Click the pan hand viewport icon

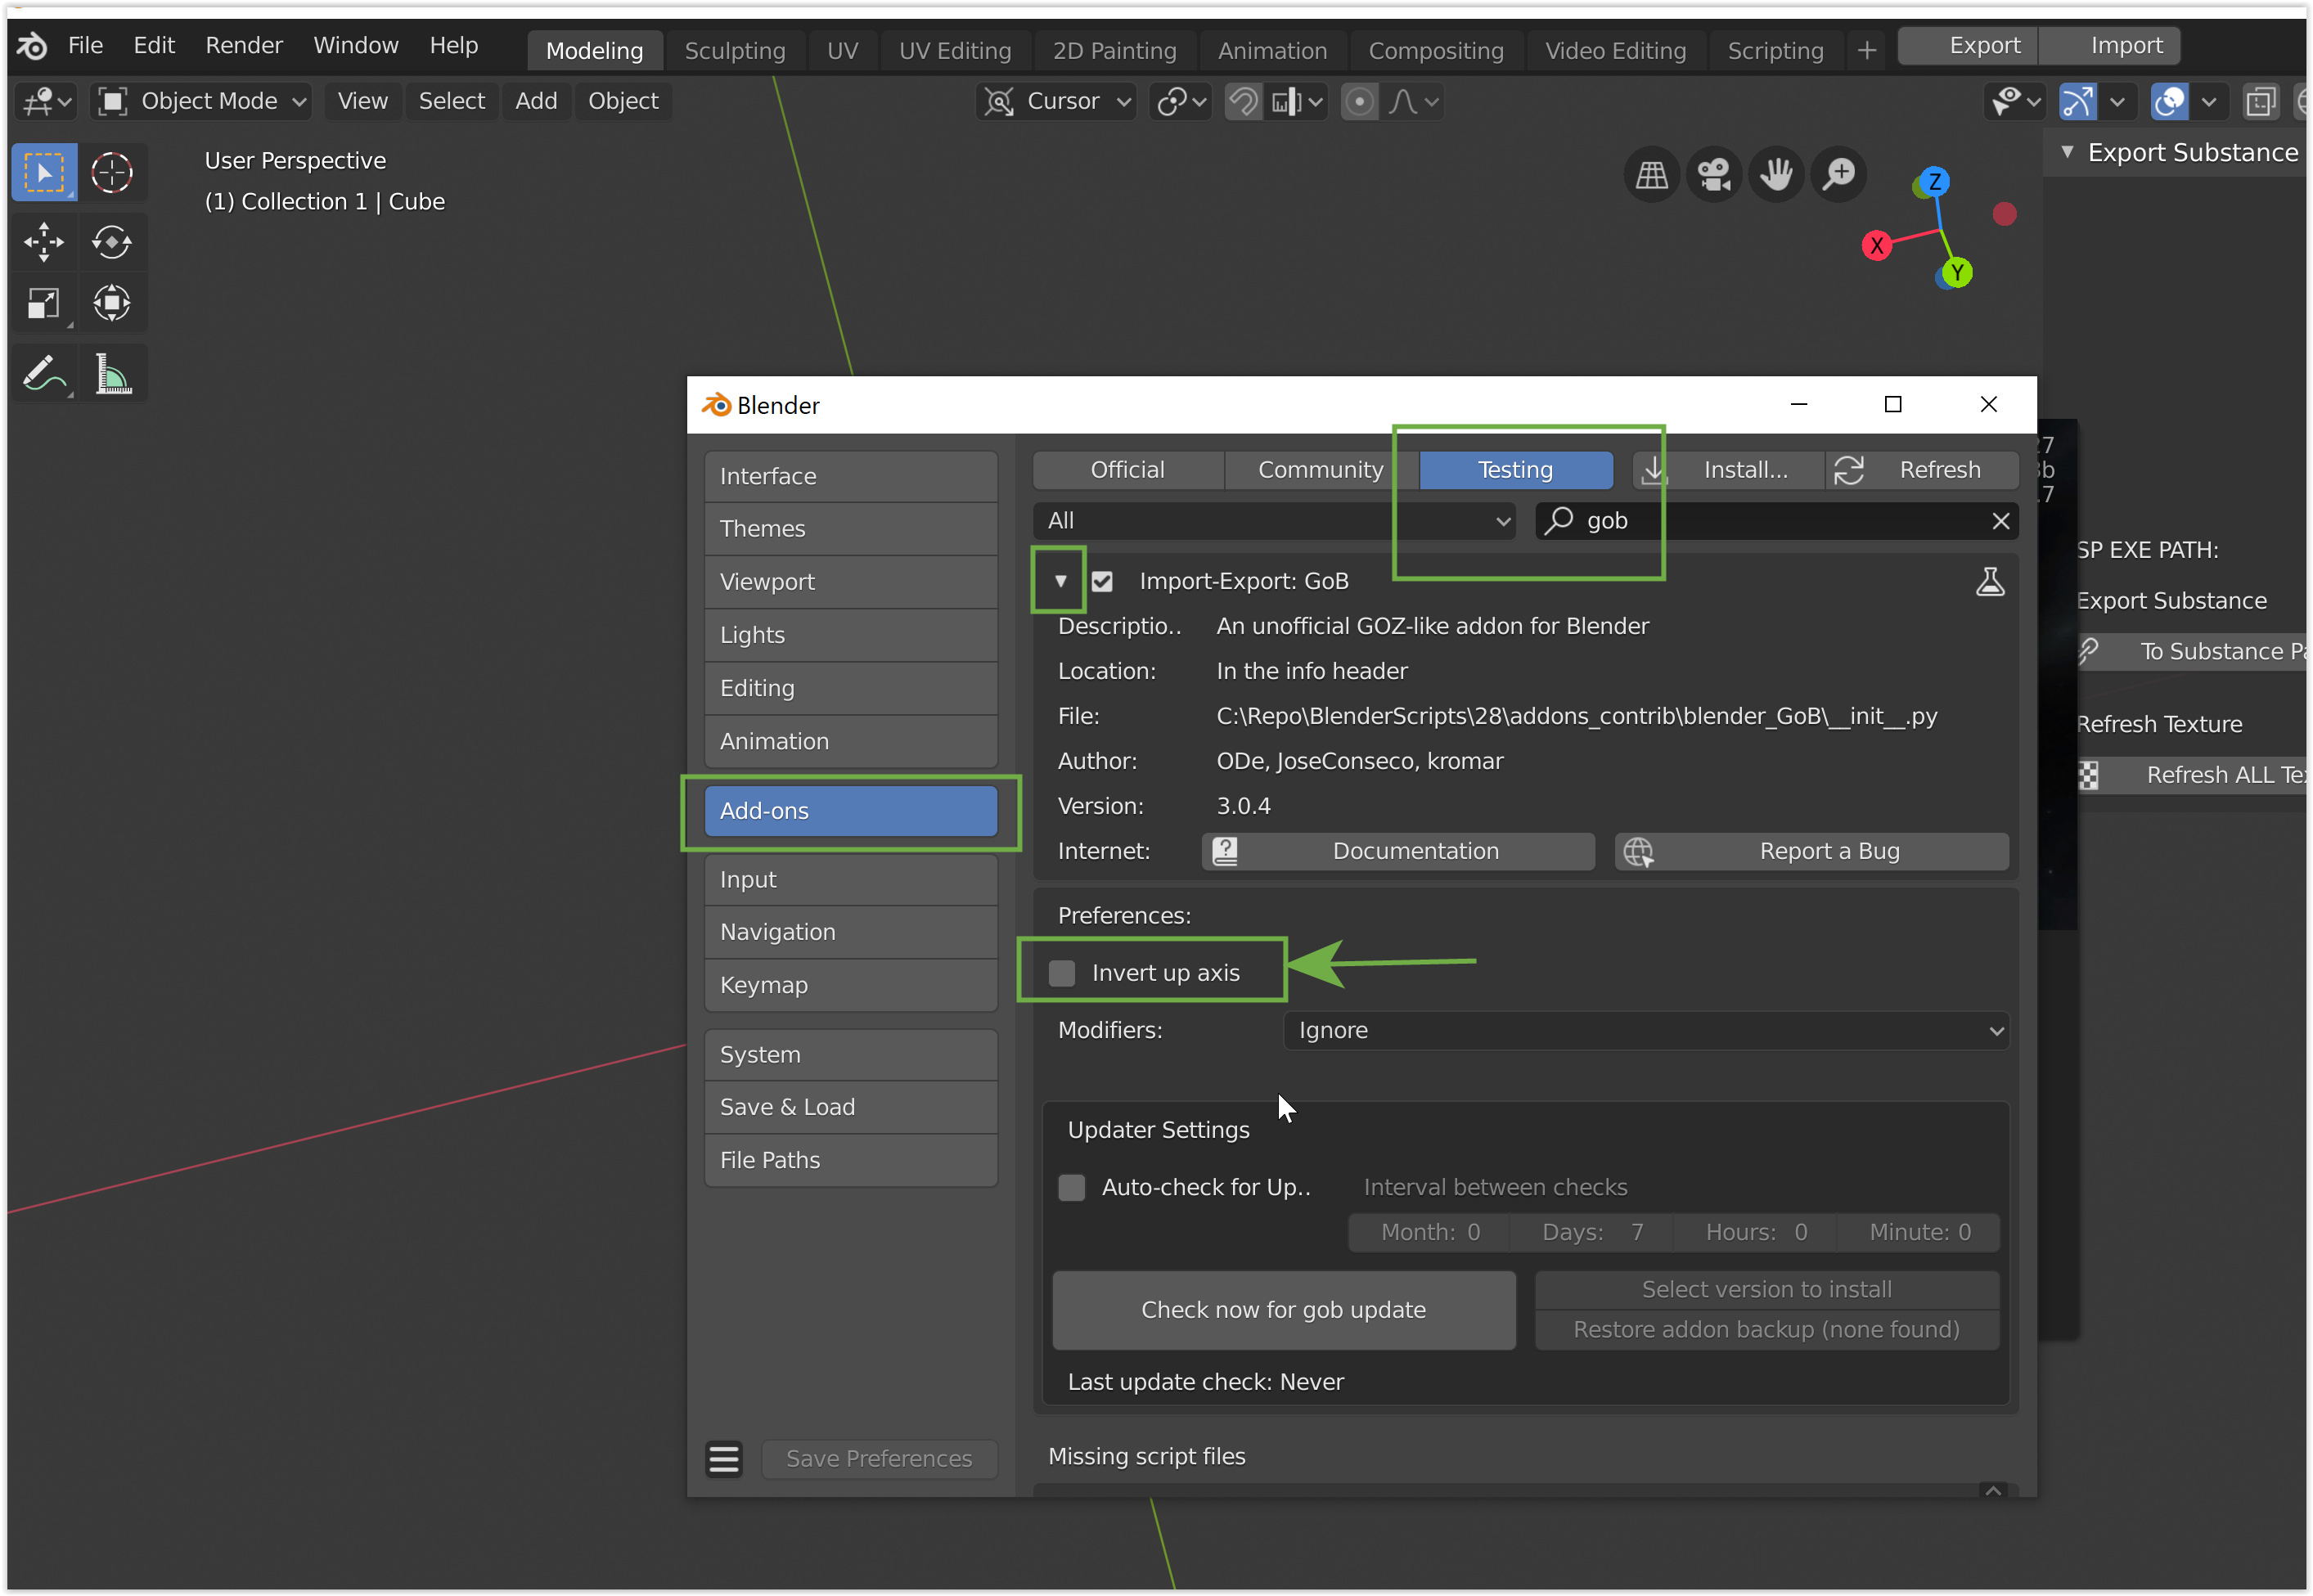[x=1776, y=175]
